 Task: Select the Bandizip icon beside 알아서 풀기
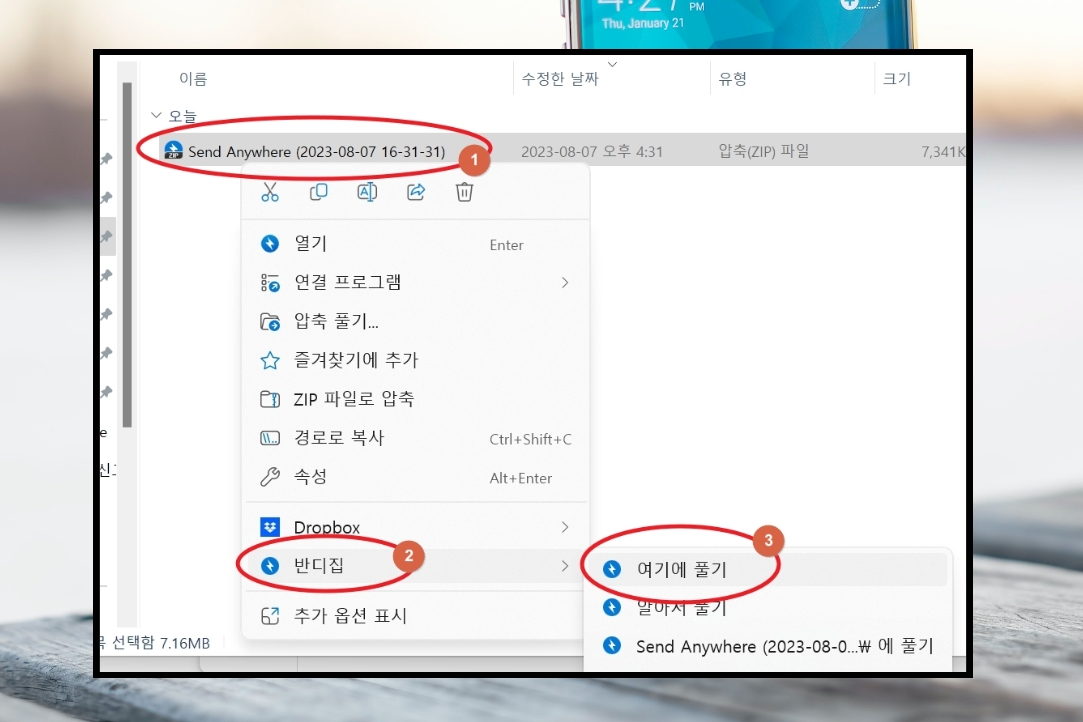[x=612, y=607]
